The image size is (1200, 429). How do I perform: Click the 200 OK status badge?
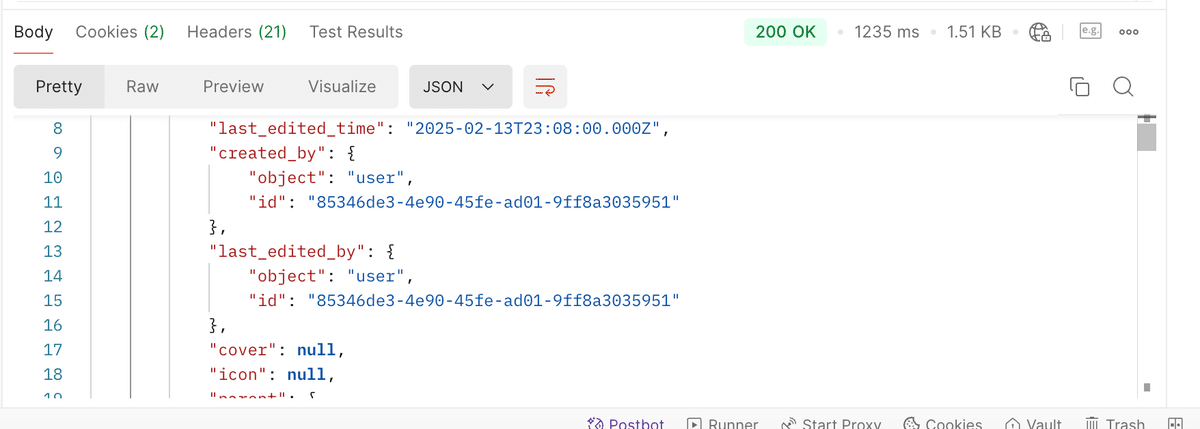click(785, 32)
